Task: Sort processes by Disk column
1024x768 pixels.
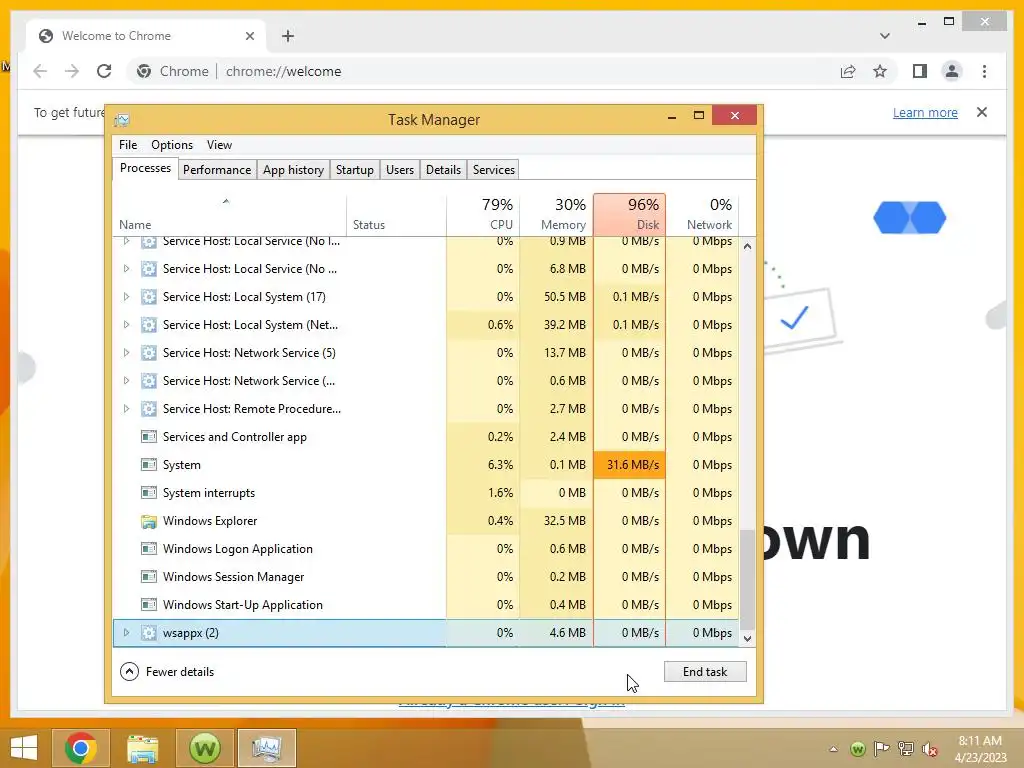Action: point(630,214)
